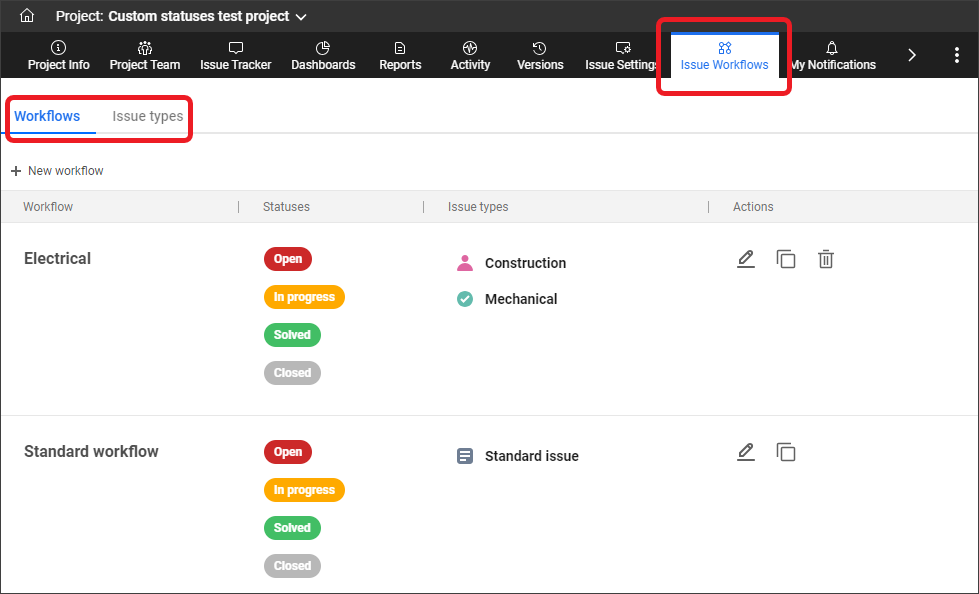Screen dimensions: 979x594
Task: Go to the Dashboards tab
Action: 323,56
